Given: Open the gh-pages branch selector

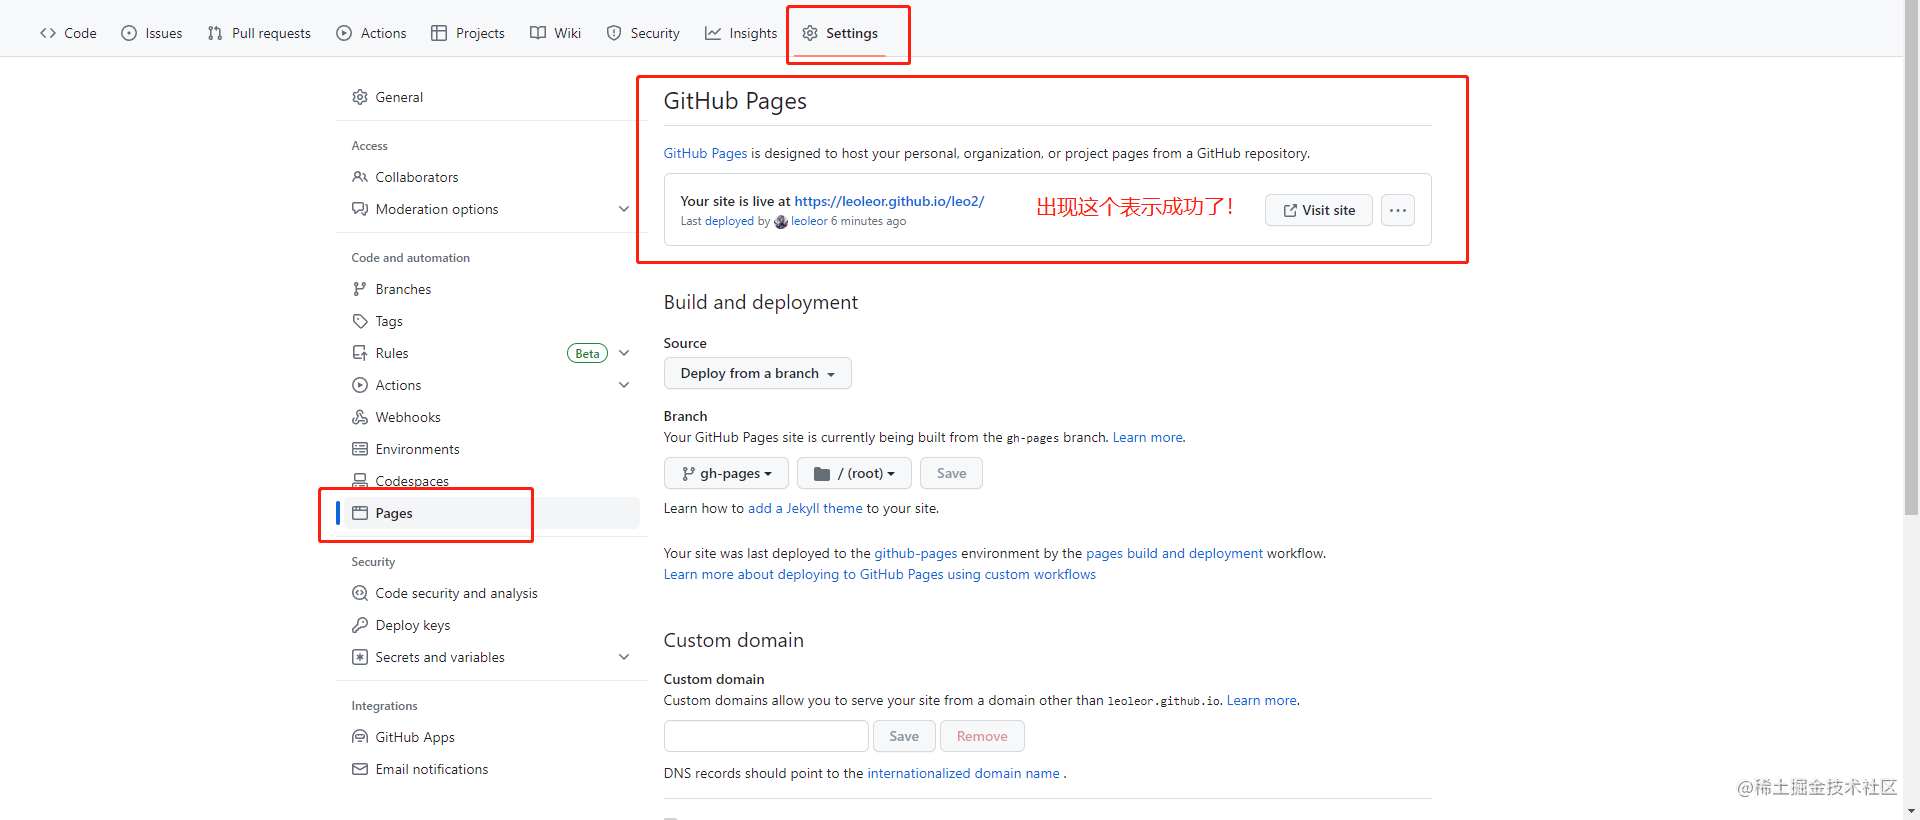Looking at the screenshot, I should pos(726,473).
